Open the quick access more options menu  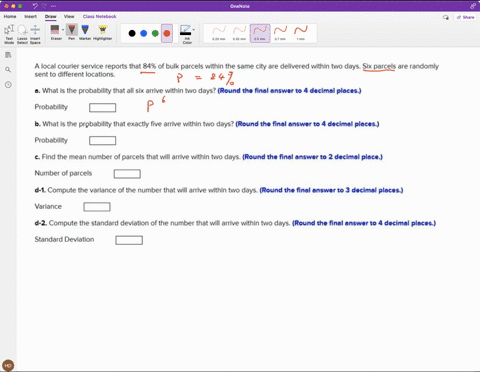click(x=54, y=6)
